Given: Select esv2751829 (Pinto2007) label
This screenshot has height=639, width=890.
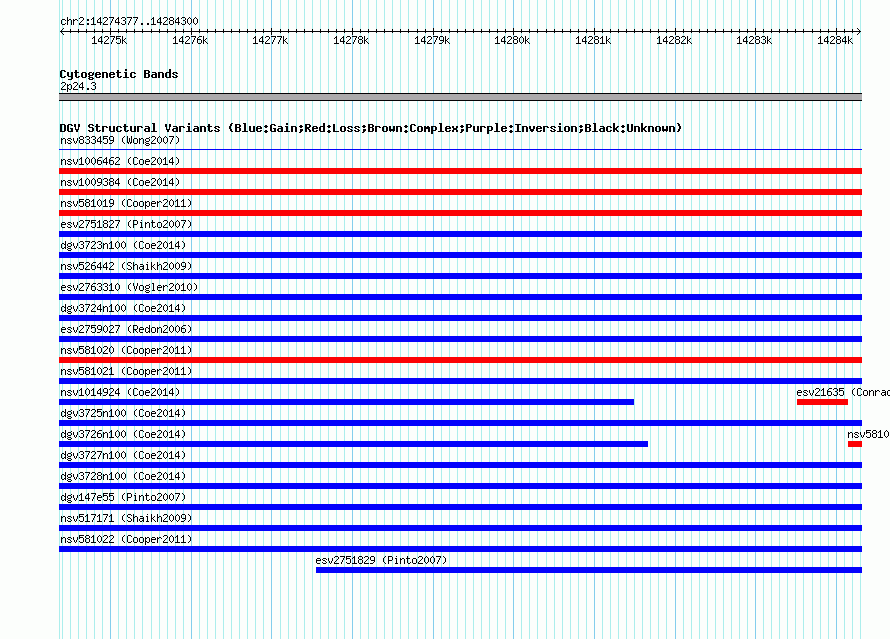Looking at the screenshot, I should click(381, 560).
